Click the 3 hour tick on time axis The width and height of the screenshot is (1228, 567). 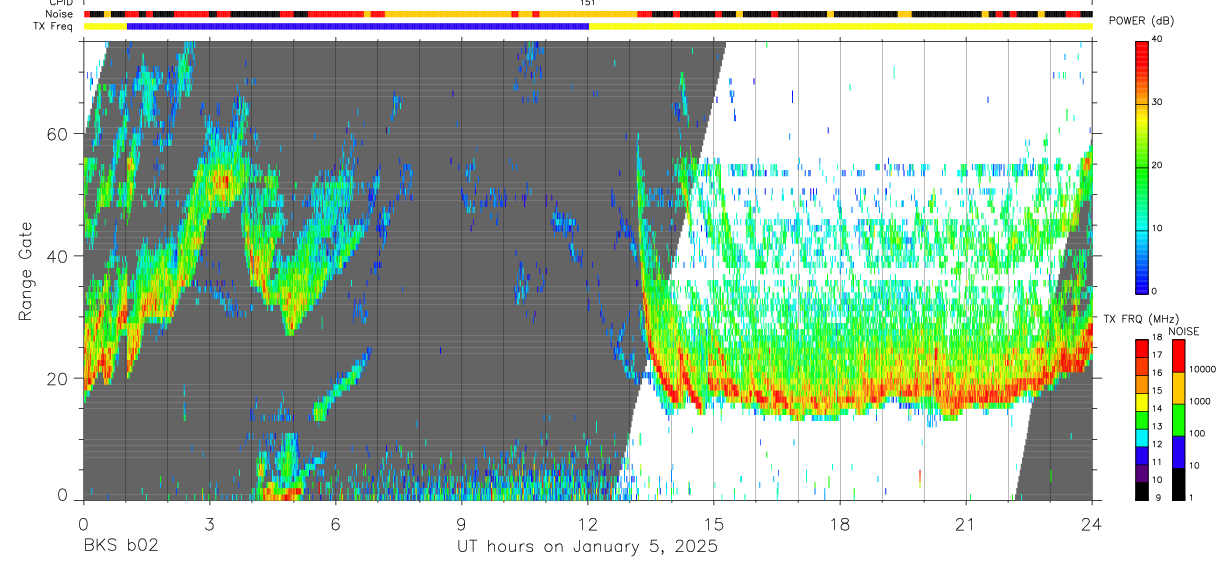pos(209,523)
